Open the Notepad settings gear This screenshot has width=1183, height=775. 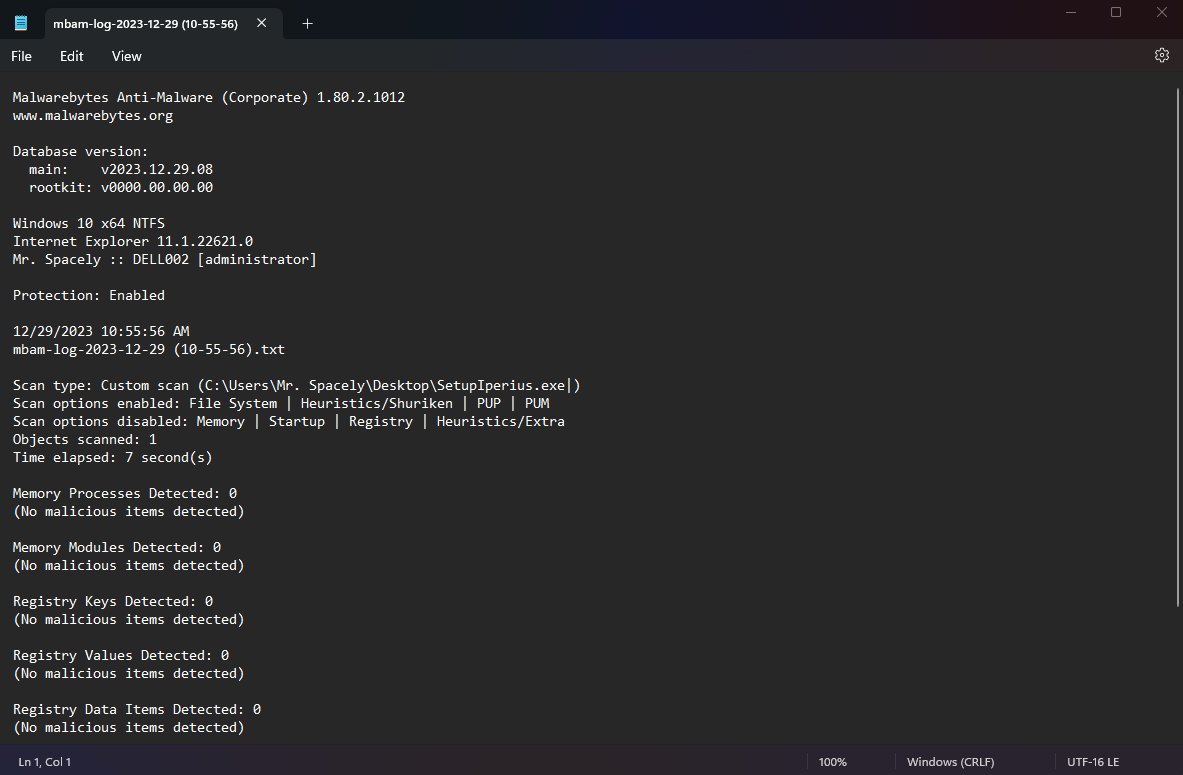click(1161, 55)
